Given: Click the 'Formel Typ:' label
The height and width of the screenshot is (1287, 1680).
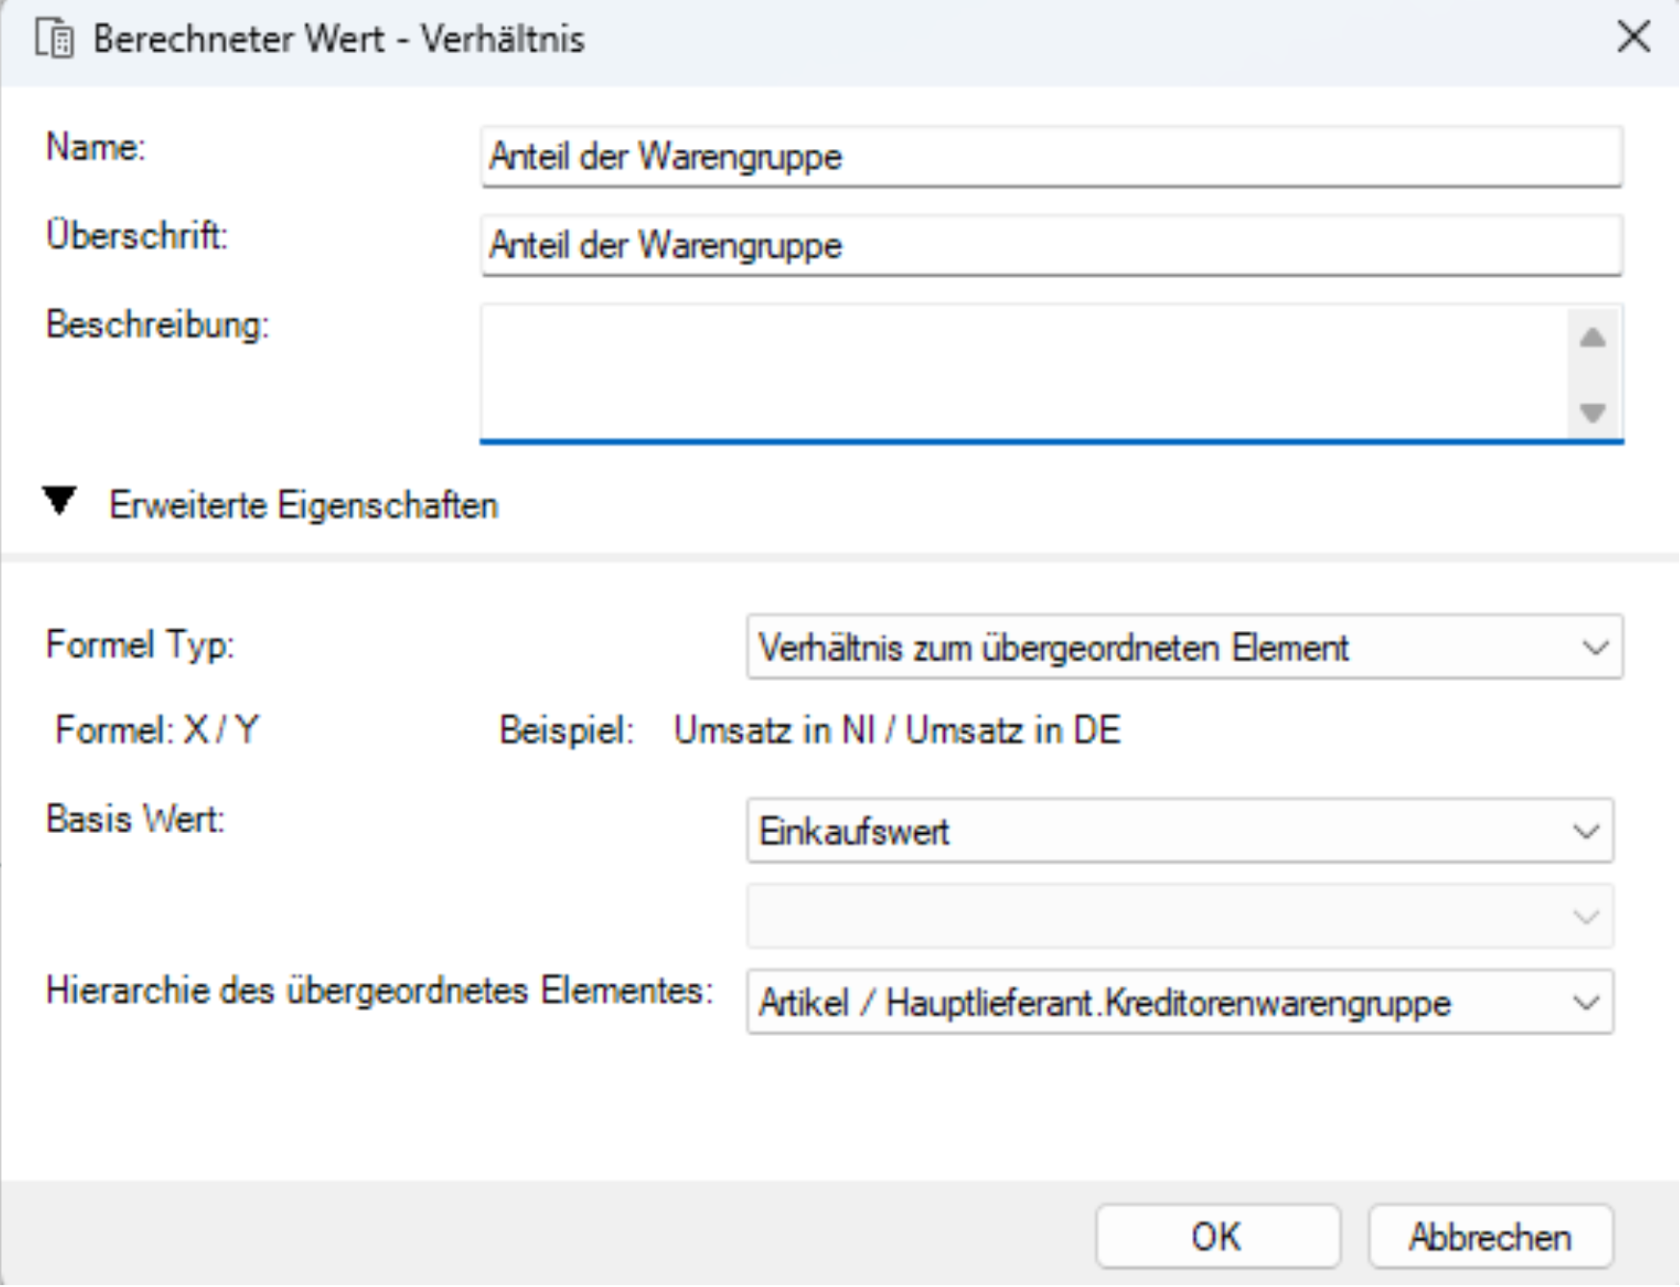Looking at the screenshot, I should (x=140, y=645).
